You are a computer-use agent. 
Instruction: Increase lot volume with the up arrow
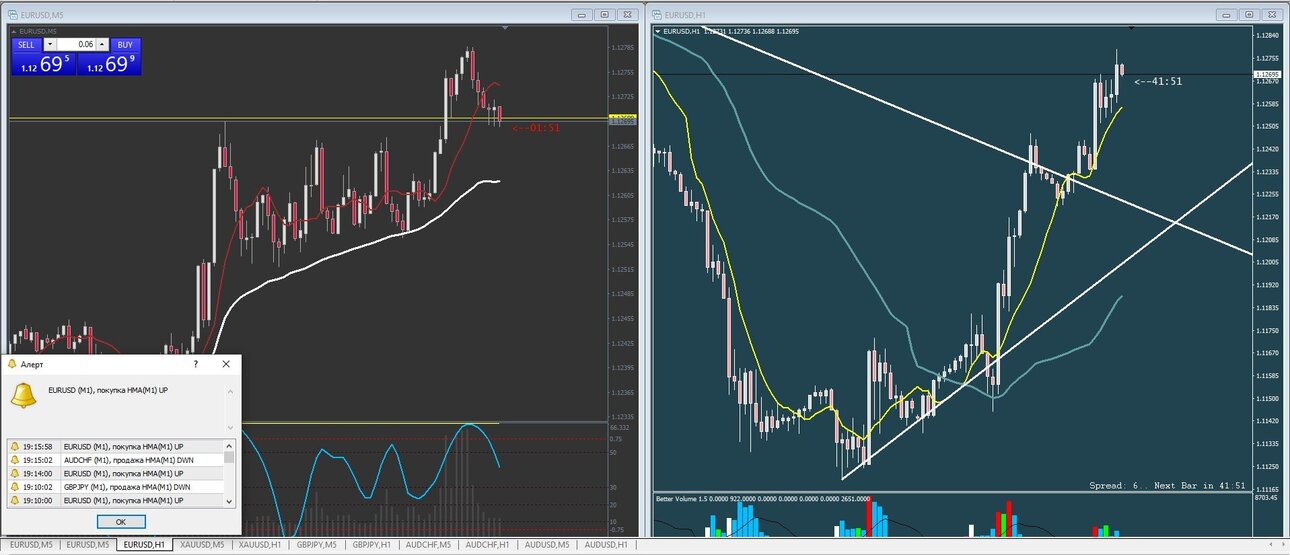(x=102, y=45)
